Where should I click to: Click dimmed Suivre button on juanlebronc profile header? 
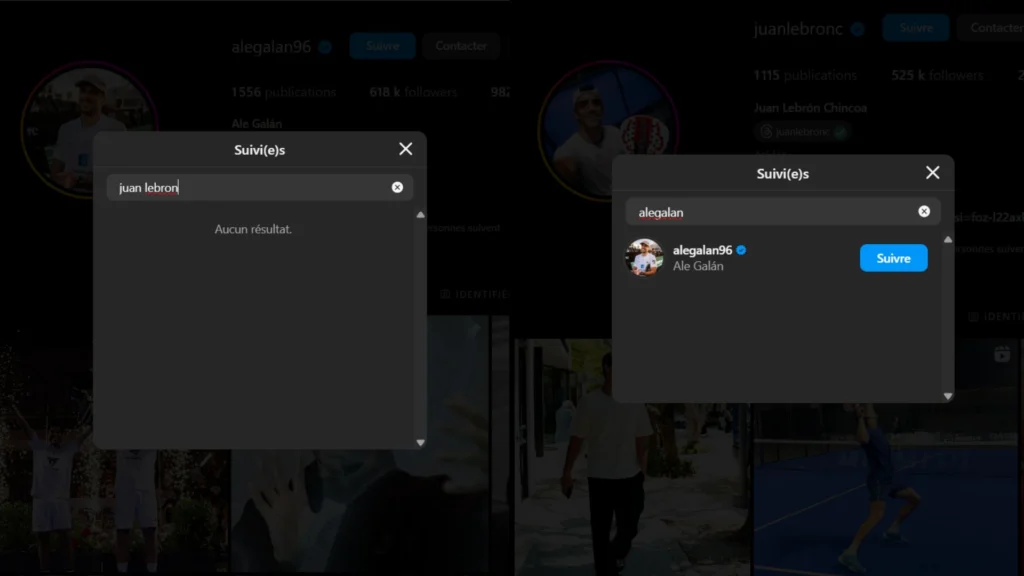click(916, 28)
